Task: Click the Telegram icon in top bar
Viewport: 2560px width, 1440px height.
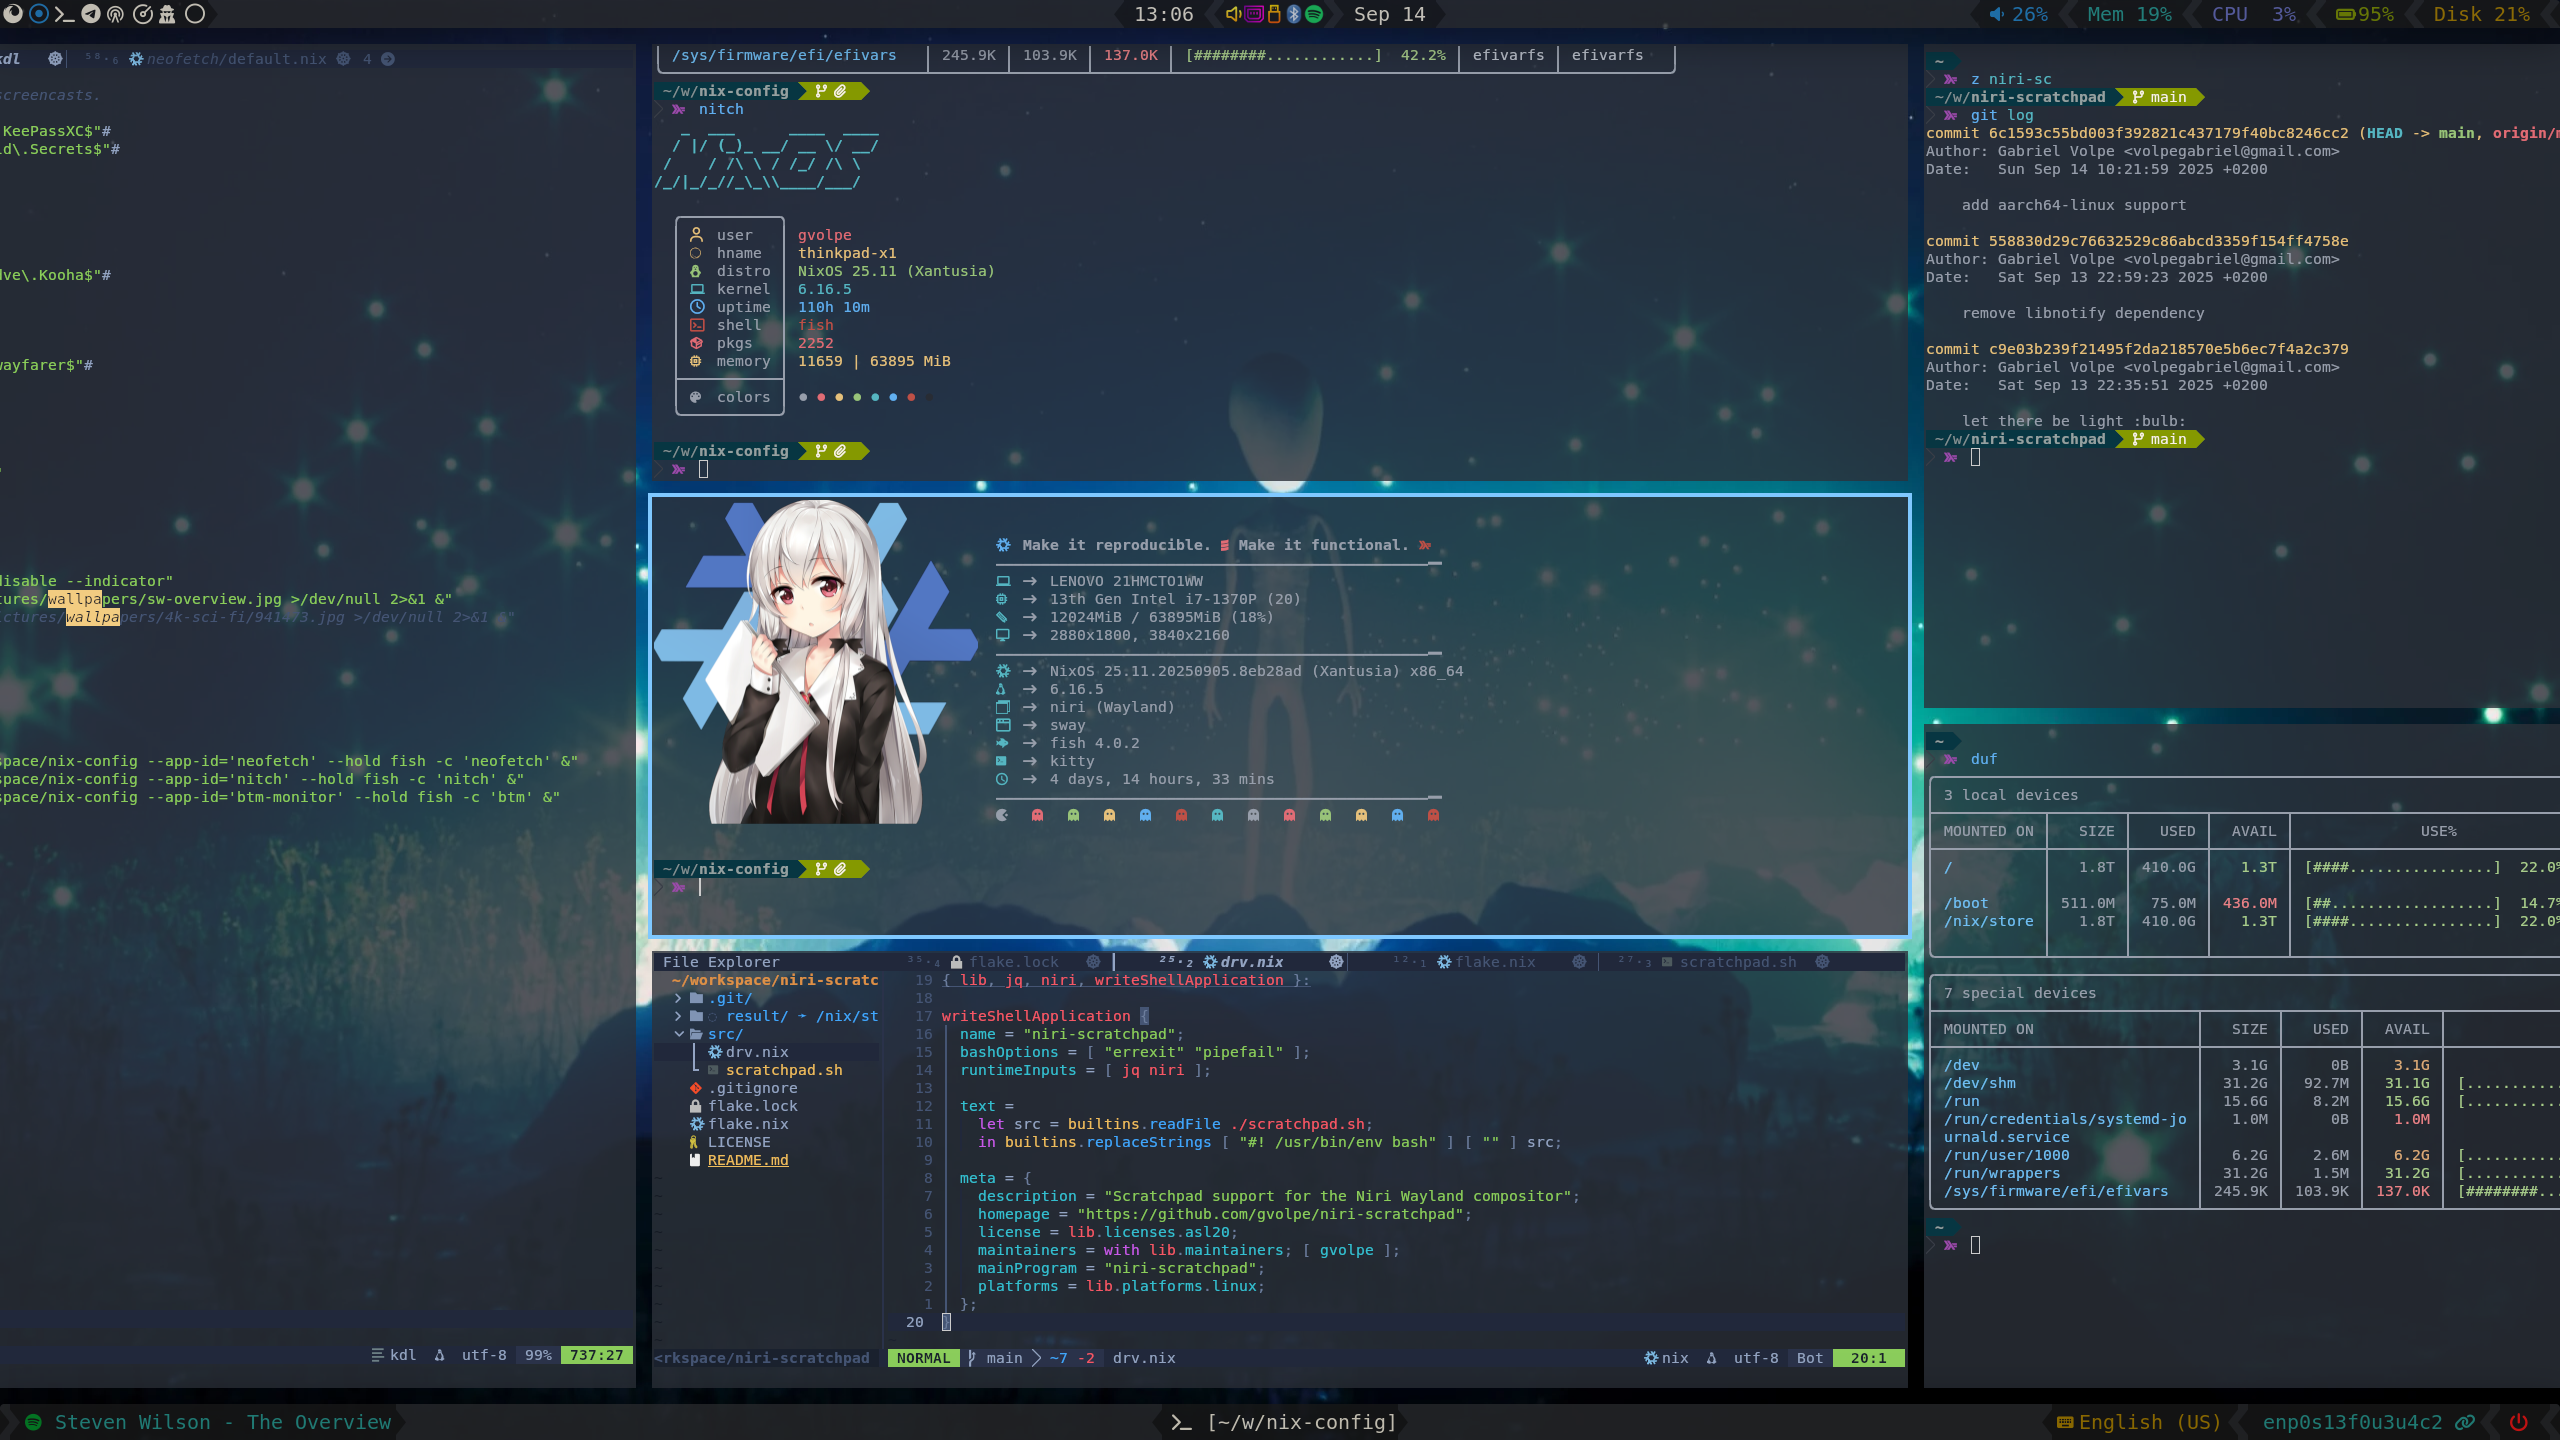Action: (x=91, y=14)
